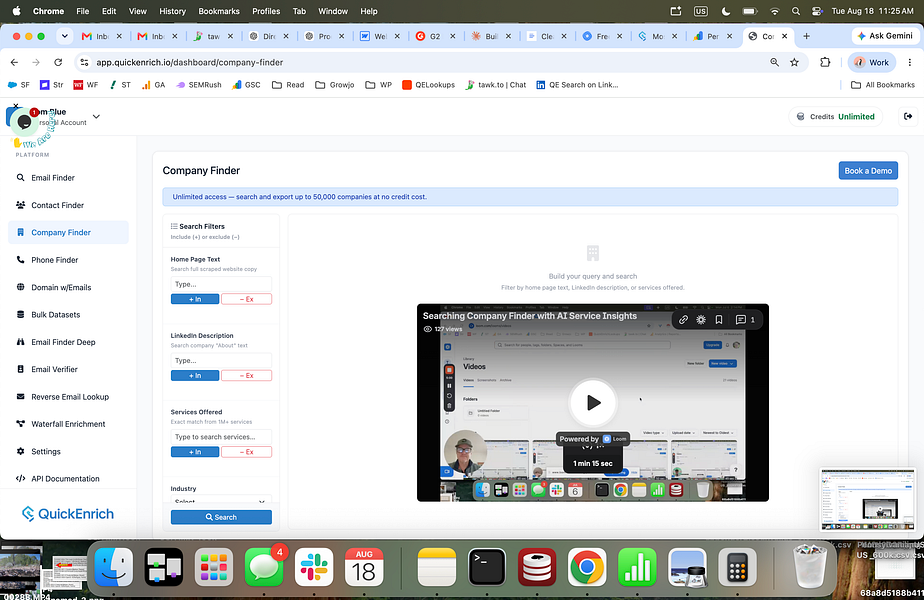Click Chrome page zoom magnifier icon

point(774,62)
